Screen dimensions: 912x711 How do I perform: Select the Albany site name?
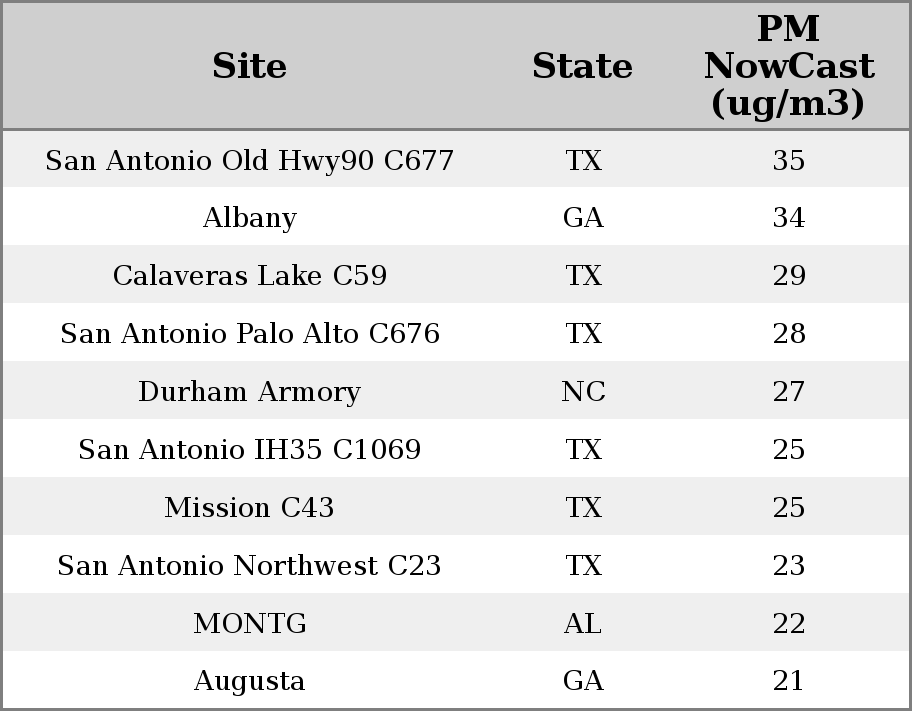pyautogui.click(x=249, y=218)
